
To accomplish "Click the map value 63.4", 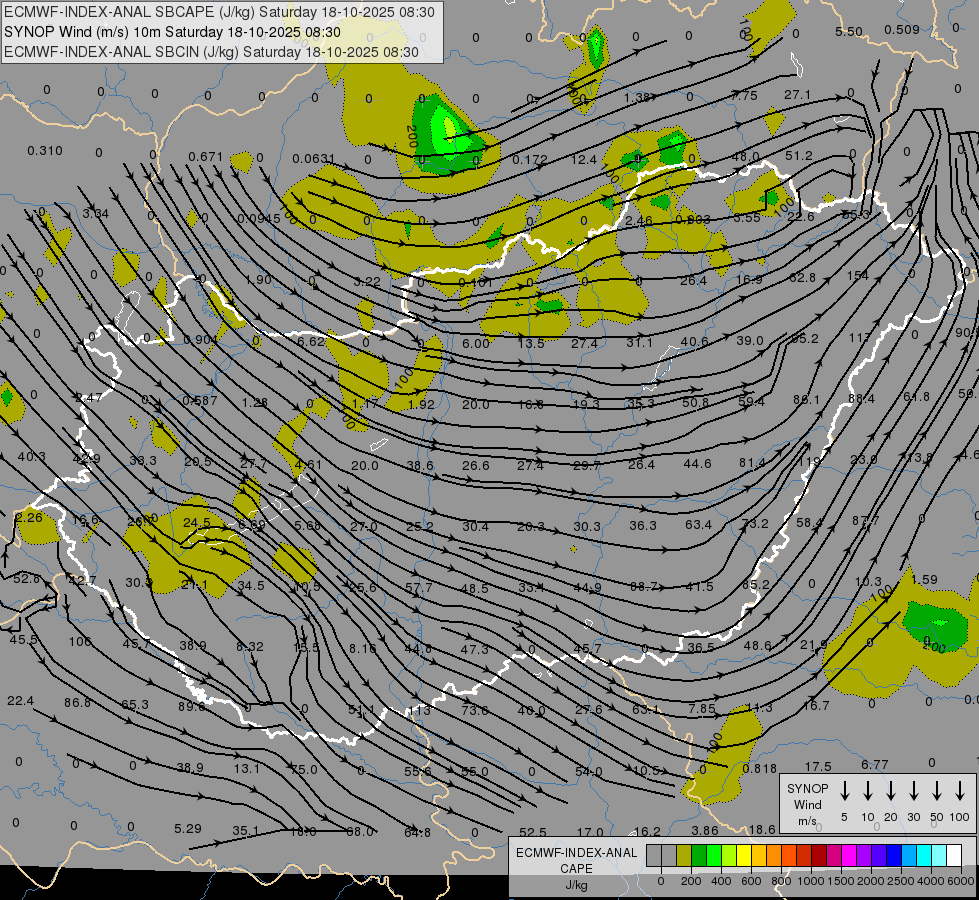I will coord(698,525).
